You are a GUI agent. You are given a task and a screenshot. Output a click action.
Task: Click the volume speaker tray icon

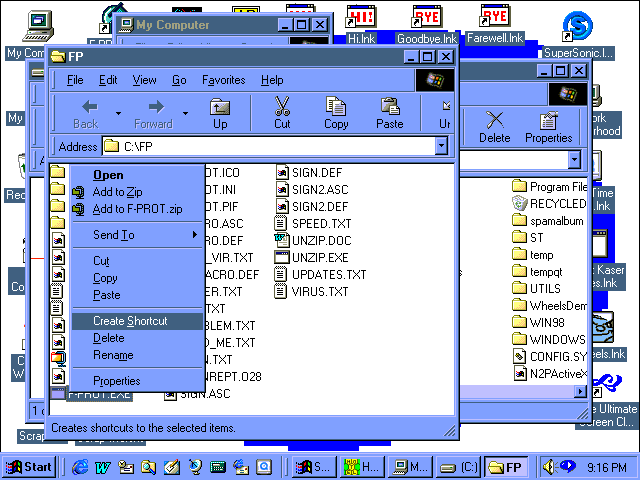pos(549,467)
